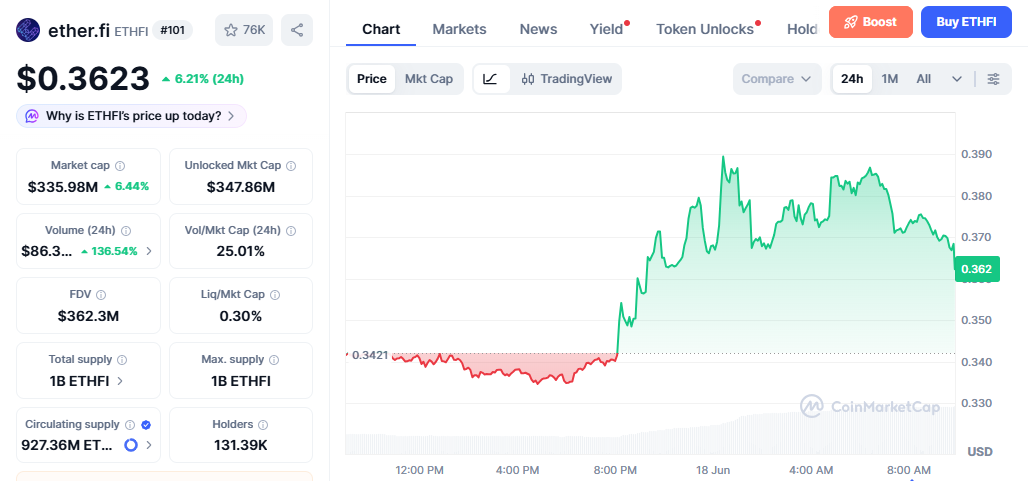Click the $0.3623 price value
Screen dimensions: 1028x481
click(x=83, y=79)
